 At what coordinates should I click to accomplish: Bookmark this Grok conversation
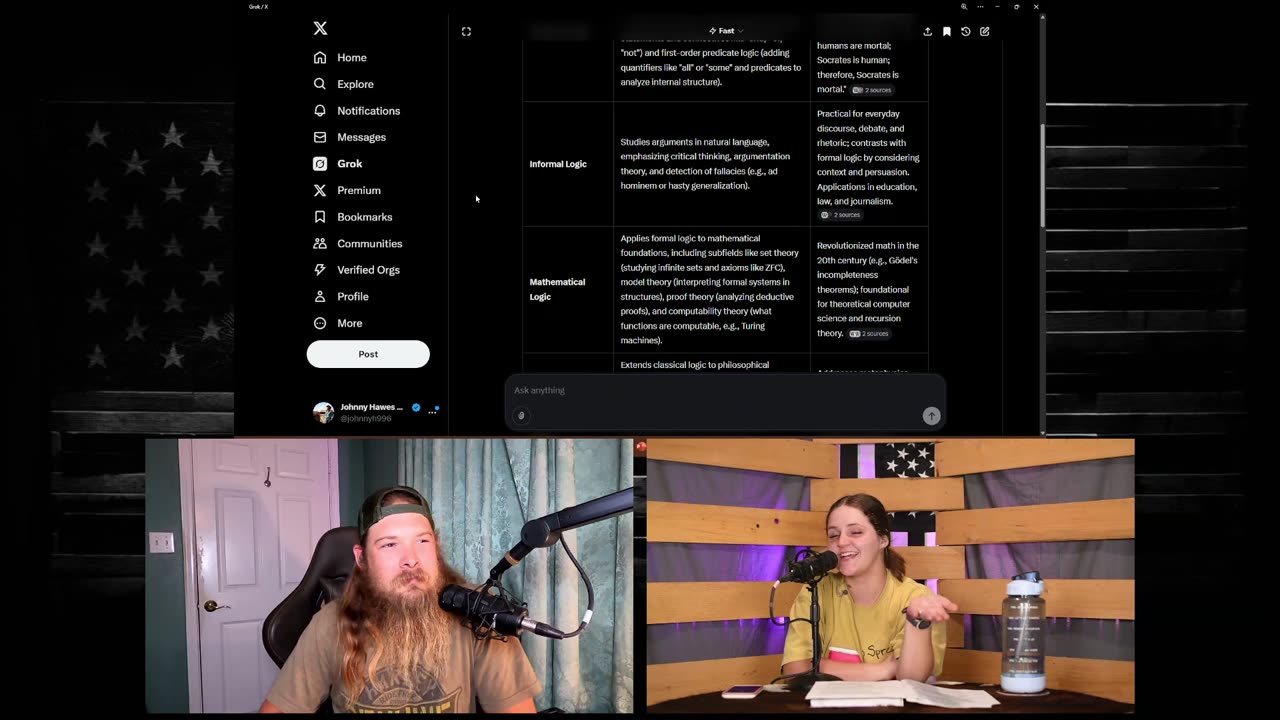946,32
